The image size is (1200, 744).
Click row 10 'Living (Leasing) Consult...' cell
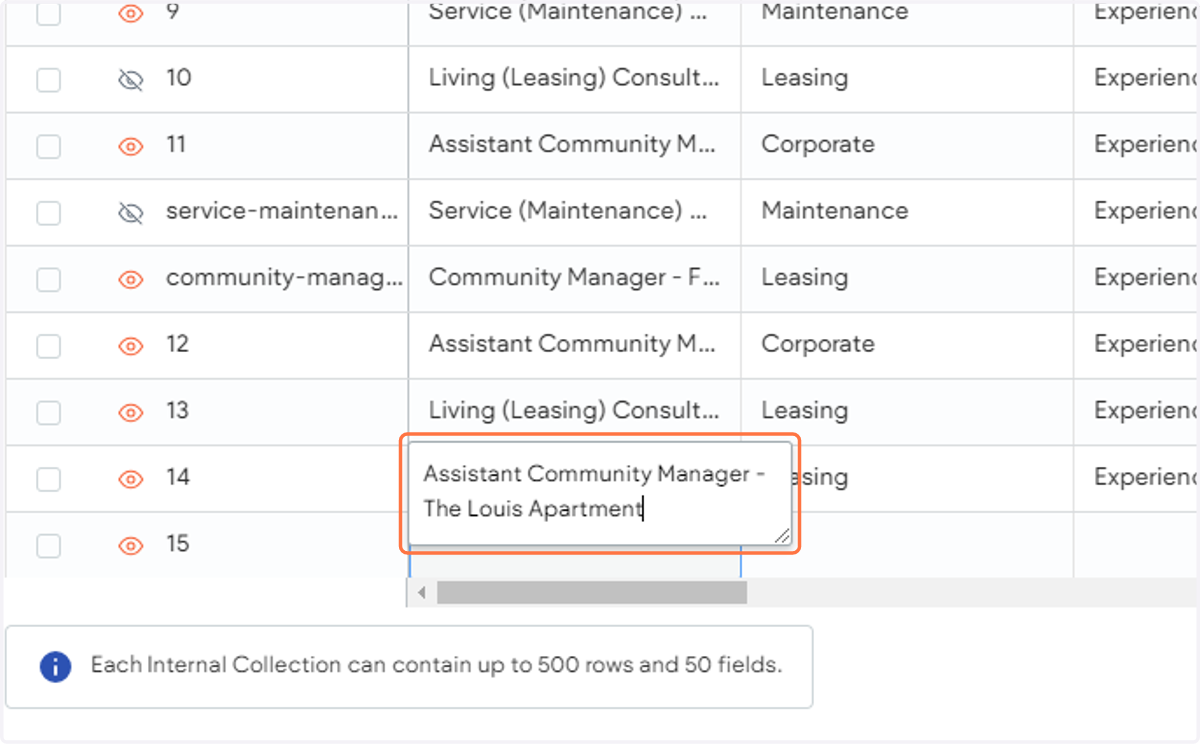[575, 79]
